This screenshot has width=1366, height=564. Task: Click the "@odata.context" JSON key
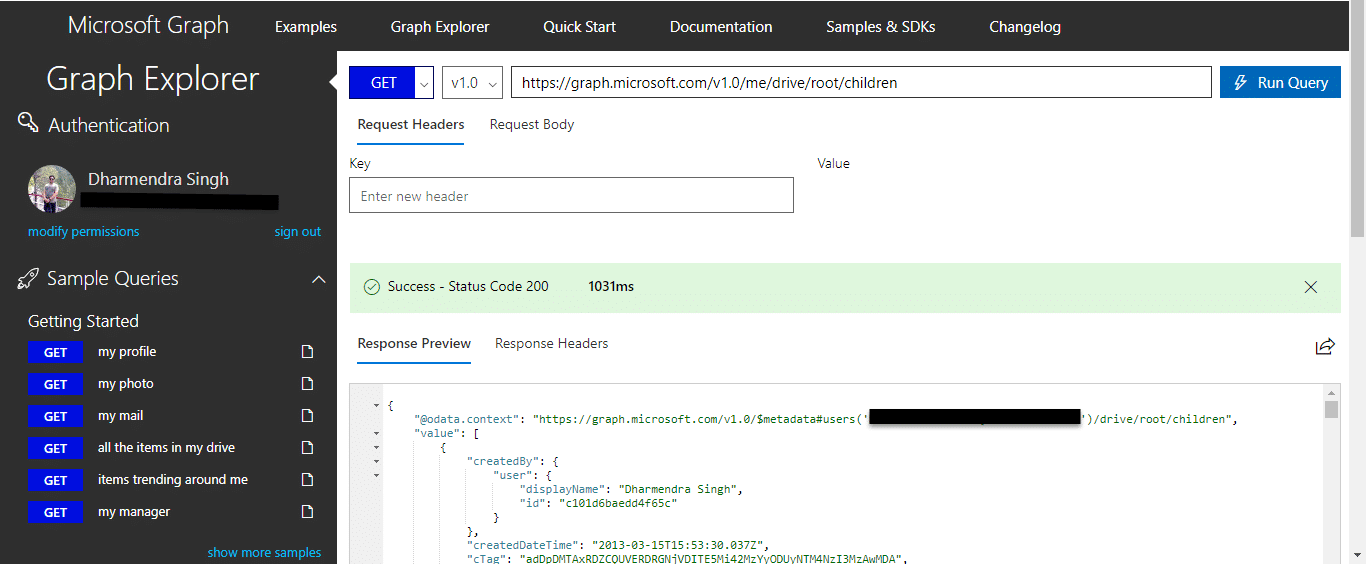tap(466, 419)
